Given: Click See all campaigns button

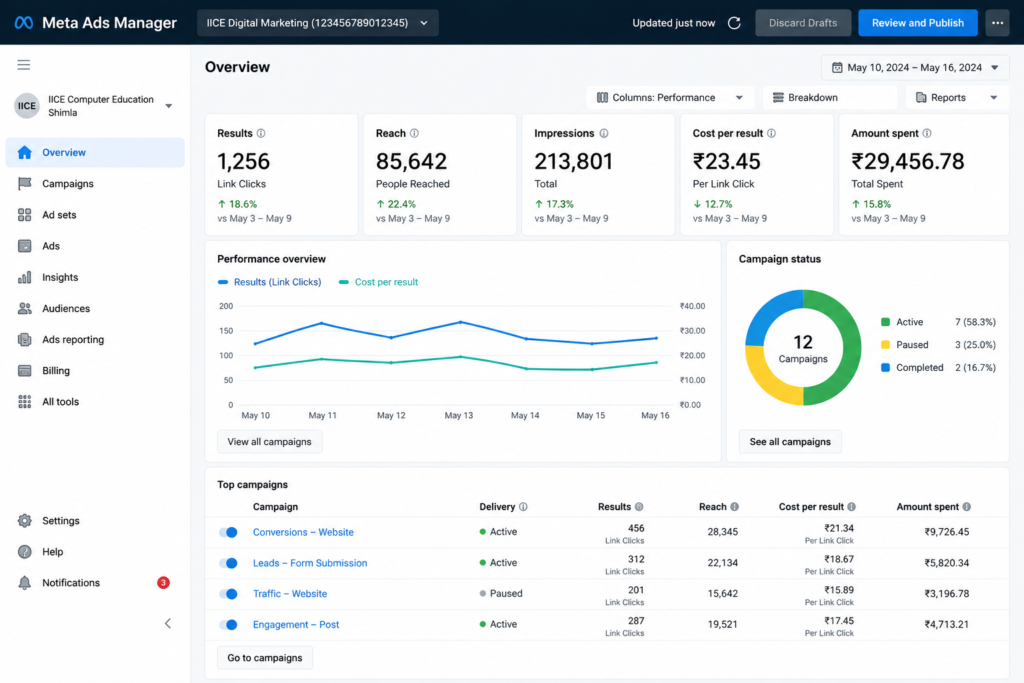Looking at the screenshot, I should coord(790,442).
